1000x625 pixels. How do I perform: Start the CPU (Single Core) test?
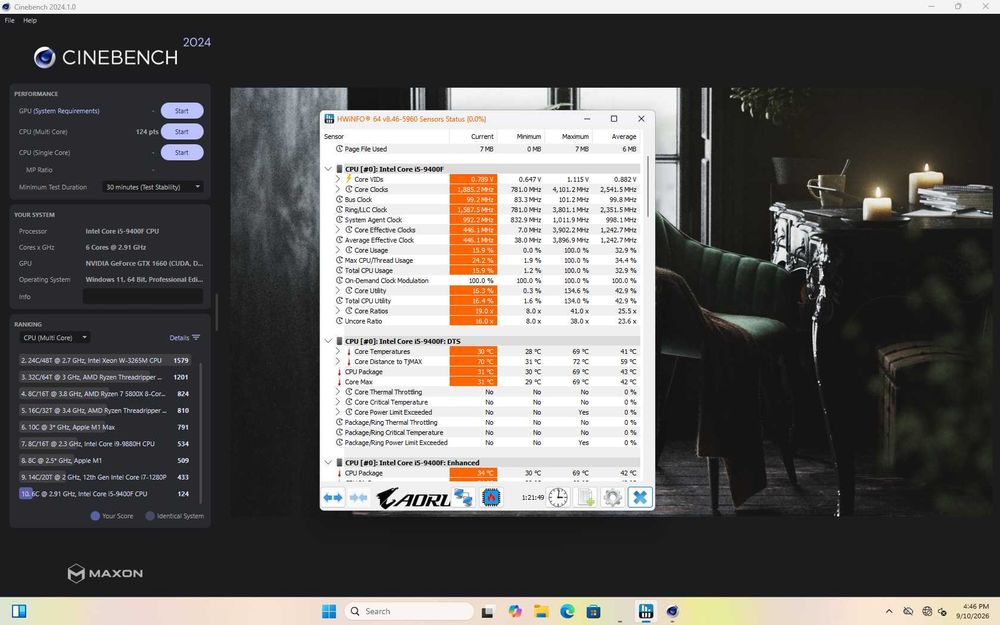pos(182,152)
